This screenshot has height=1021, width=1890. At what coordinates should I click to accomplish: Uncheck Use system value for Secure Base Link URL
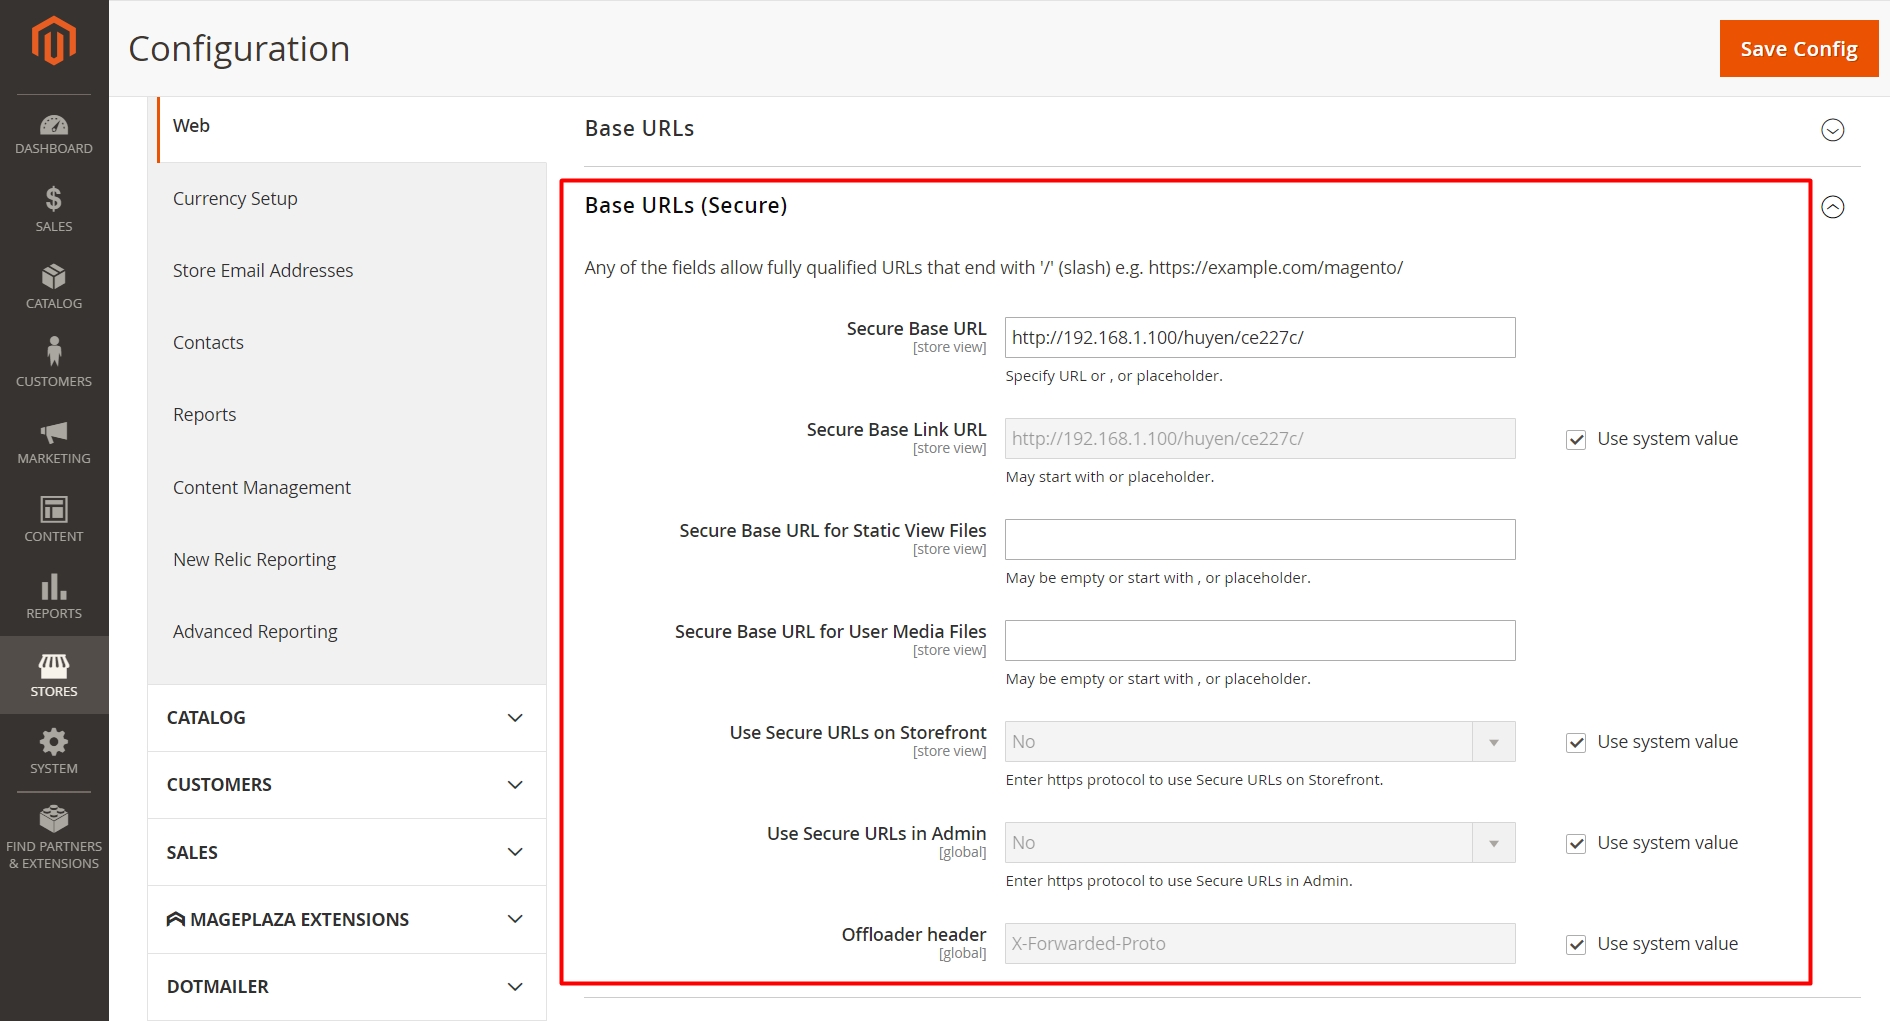pos(1576,440)
